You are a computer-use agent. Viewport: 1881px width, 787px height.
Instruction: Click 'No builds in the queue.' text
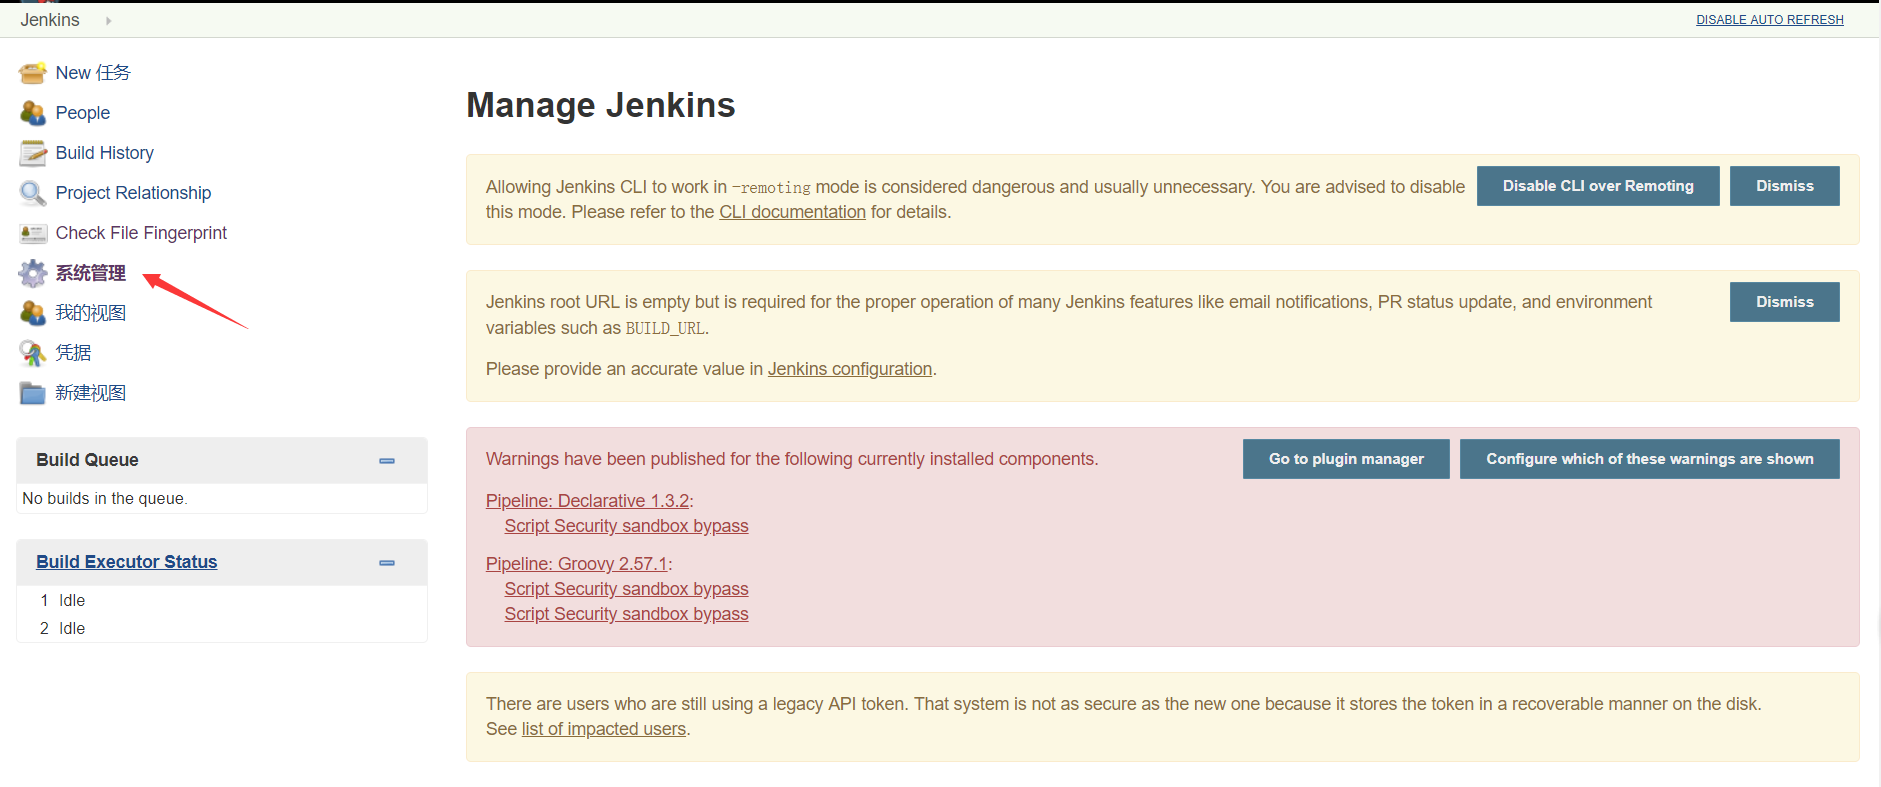coord(105,498)
